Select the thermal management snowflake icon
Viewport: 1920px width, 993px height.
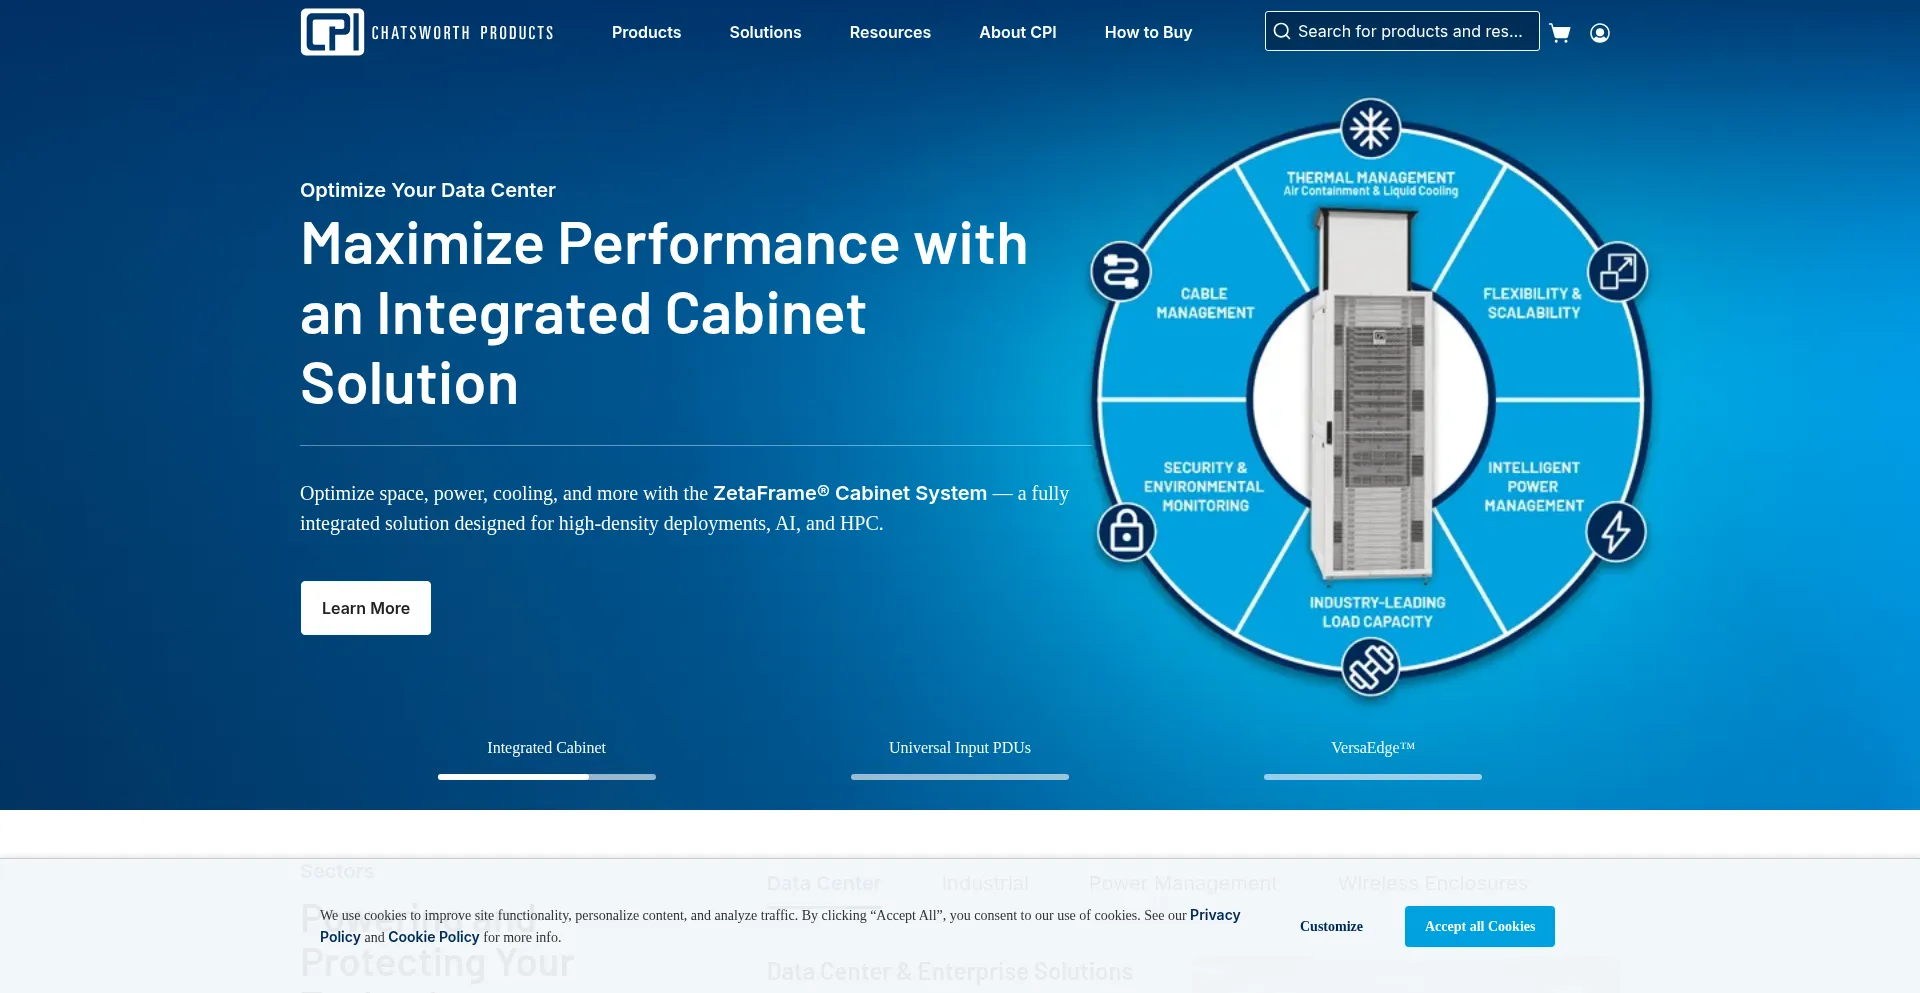coord(1370,128)
